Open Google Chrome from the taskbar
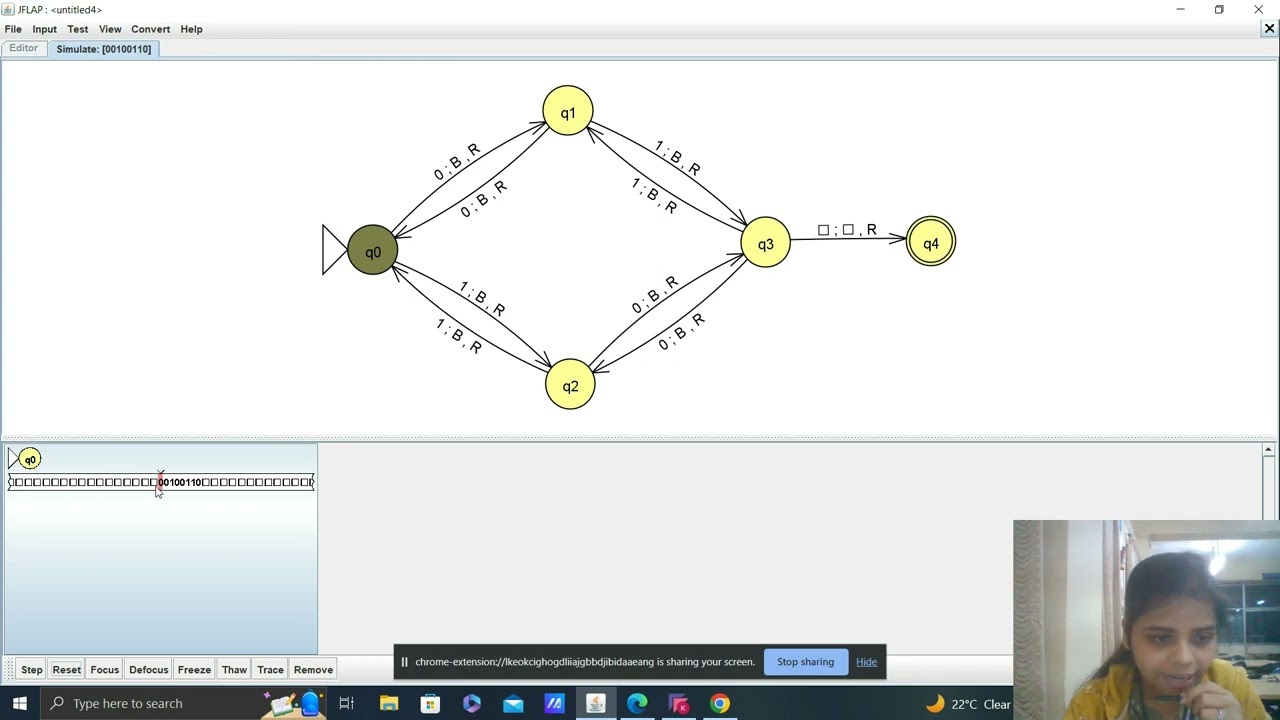 (x=720, y=703)
